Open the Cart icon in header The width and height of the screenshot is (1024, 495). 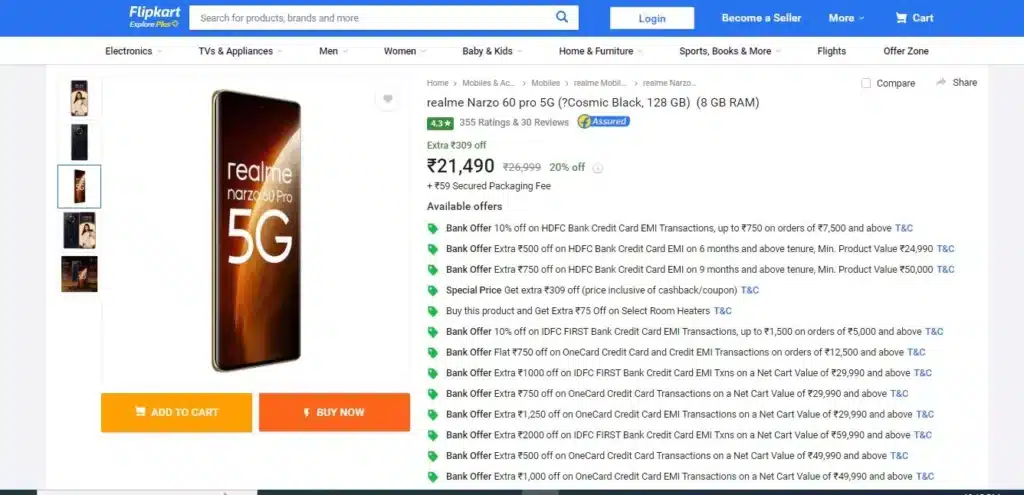coord(901,18)
